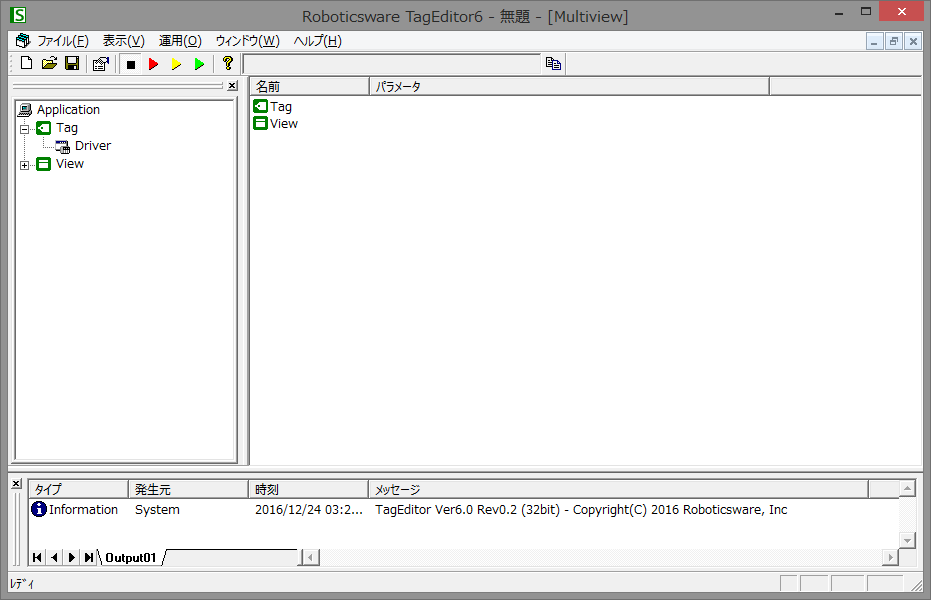The image size is (931, 600).
Task: Sort by 名前 column header
Action: coord(309,87)
